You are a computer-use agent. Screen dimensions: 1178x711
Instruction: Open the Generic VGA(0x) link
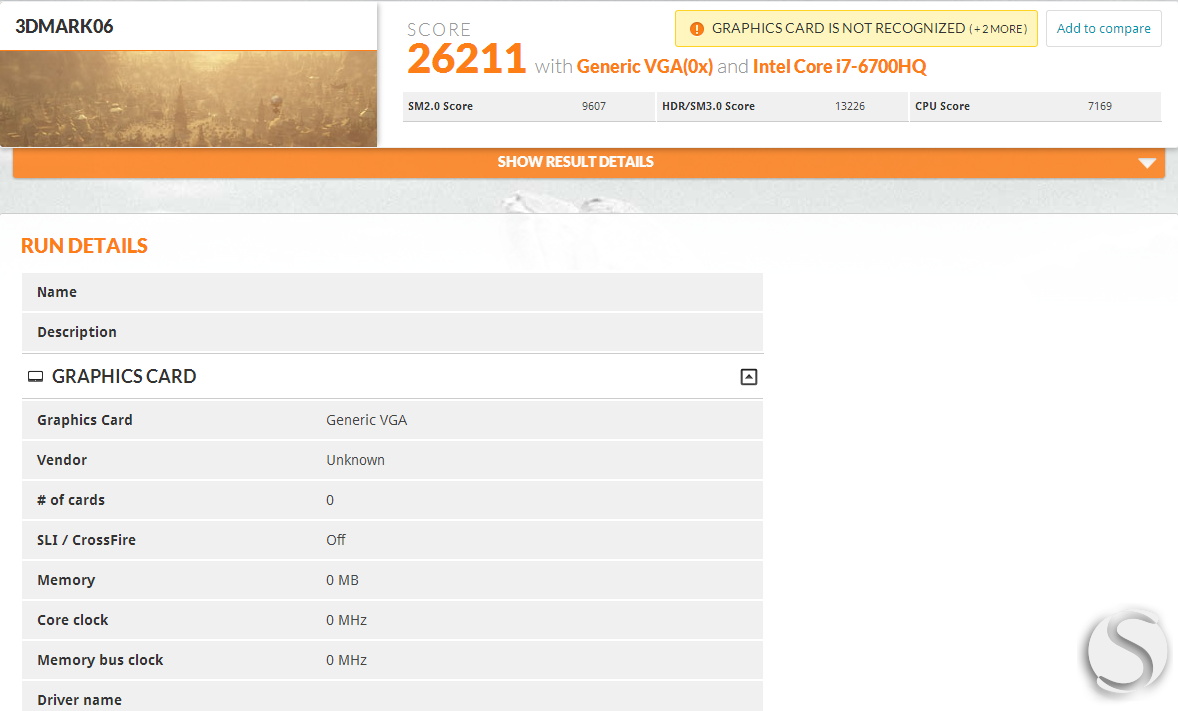click(x=645, y=67)
